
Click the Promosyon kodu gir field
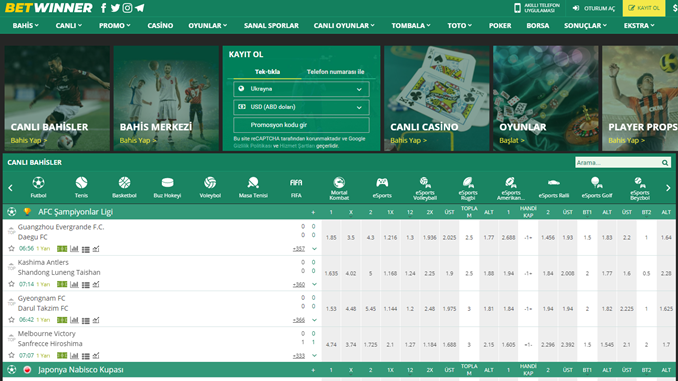coord(301,125)
